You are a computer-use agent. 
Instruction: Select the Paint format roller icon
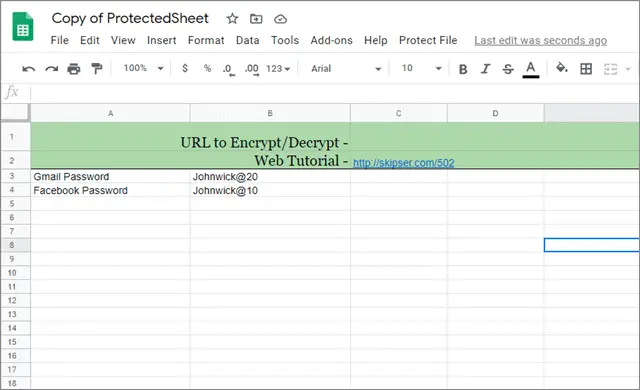[x=97, y=69]
